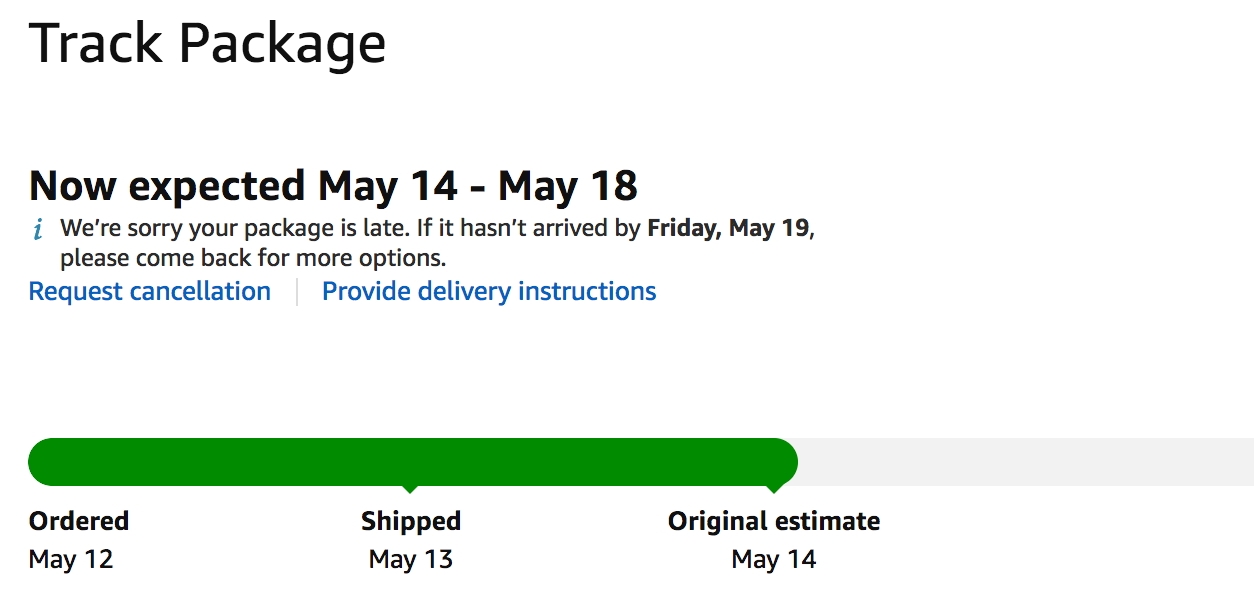Open Provide delivery instructions link
The height and width of the screenshot is (592, 1254).
pyautogui.click(x=489, y=291)
